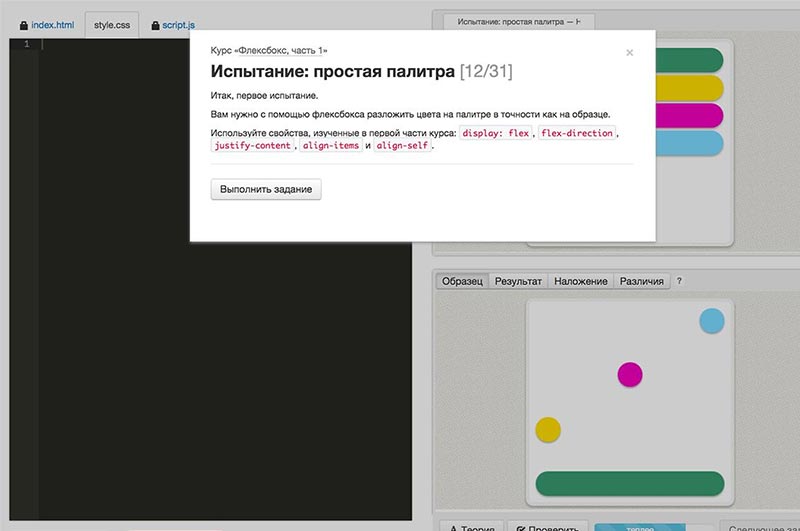The height and width of the screenshot is (531, 800).
Task: Select the Образец comparison tab
Action: (x=462, y=281)
